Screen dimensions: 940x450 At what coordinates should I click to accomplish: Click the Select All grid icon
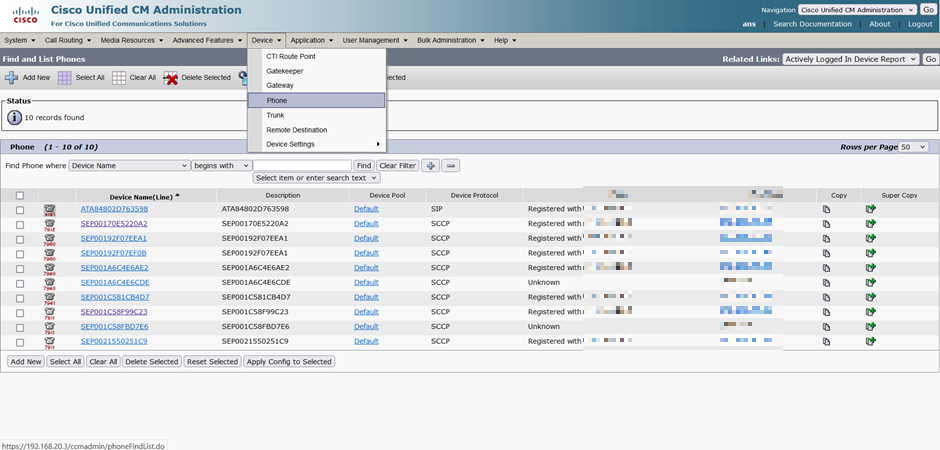click(64, 78)
